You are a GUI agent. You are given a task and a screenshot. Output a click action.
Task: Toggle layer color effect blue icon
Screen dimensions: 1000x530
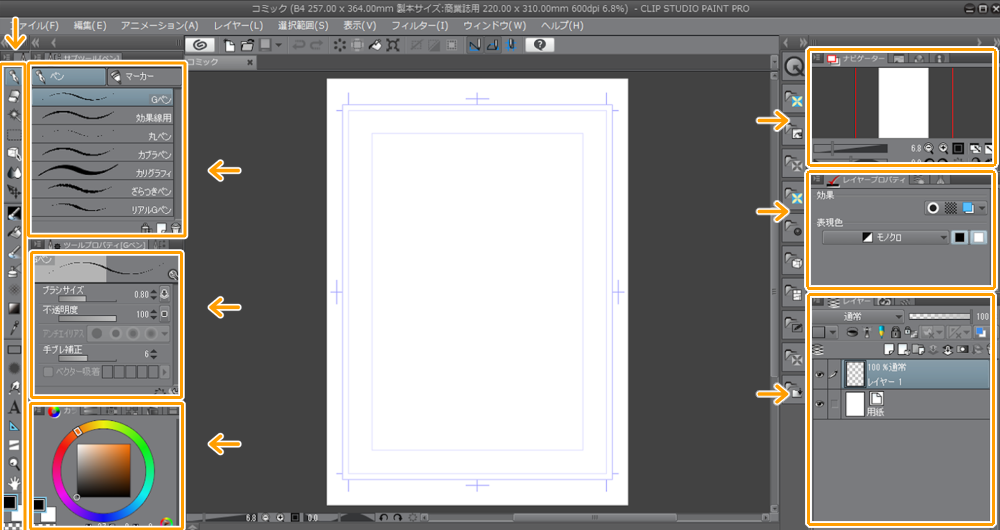968,208
